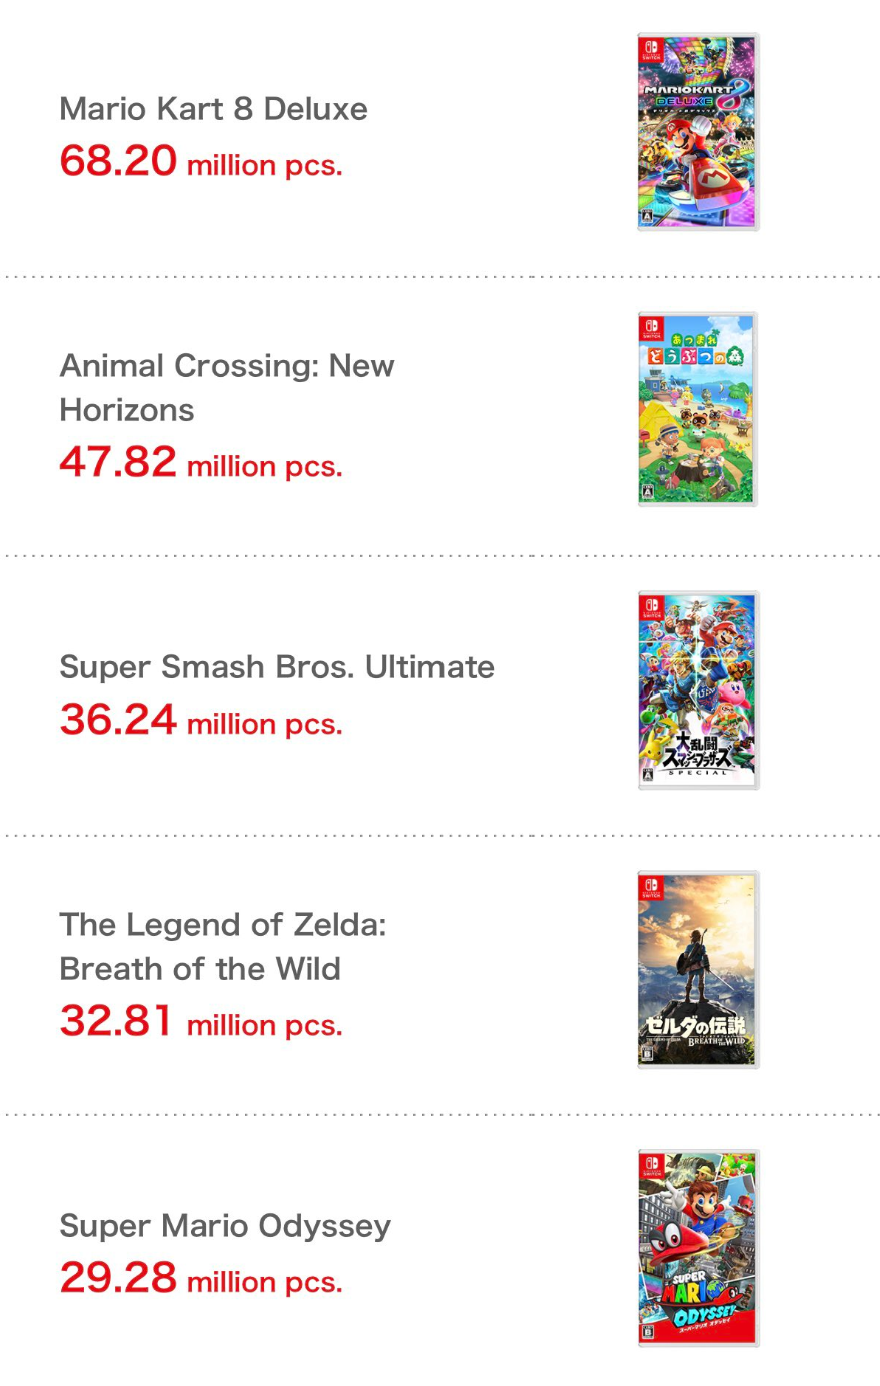Click the Mario Kart 8 Deluxe title
Image resolution: width=880 pixels, height=1386 pixels.
tap(213, 108)
